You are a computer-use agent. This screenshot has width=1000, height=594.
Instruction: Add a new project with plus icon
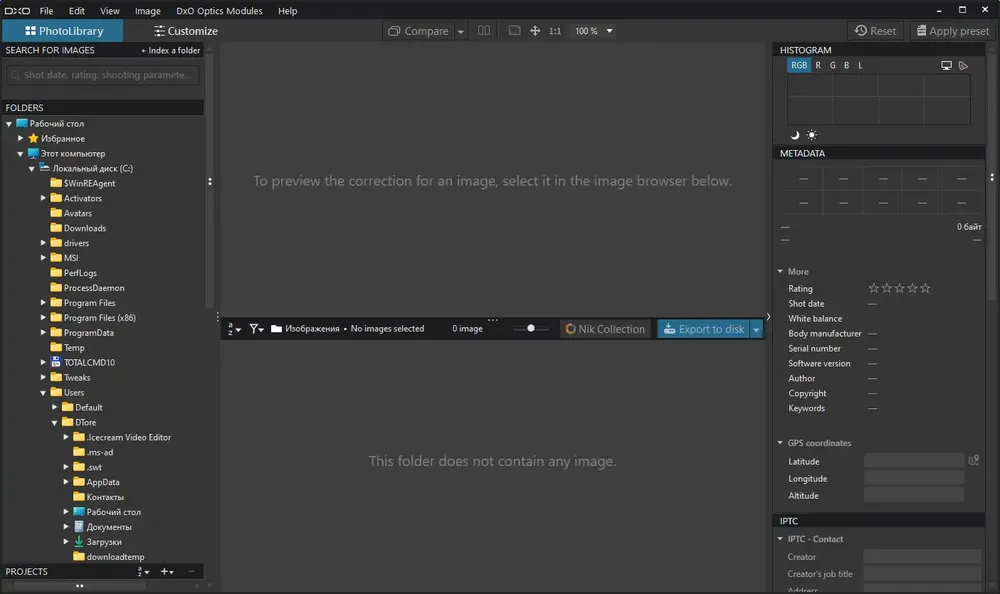click(x=166, y=572)
